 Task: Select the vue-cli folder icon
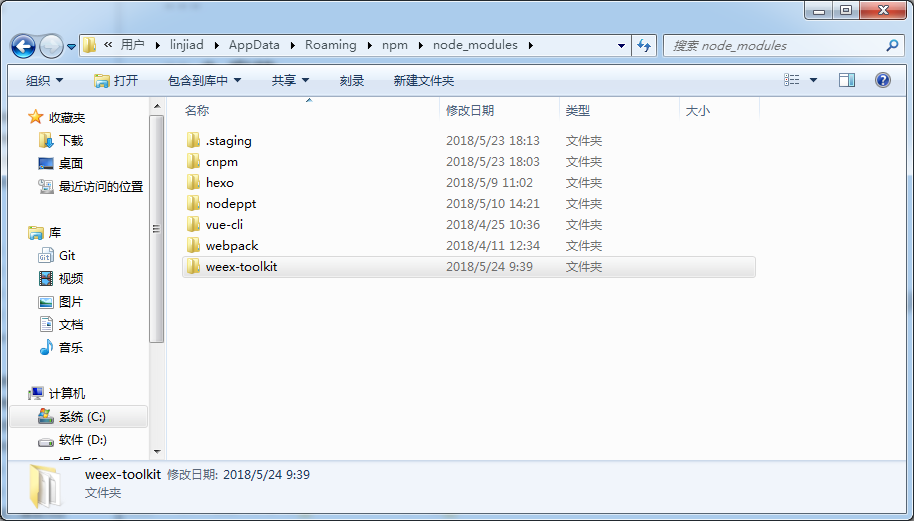coord(194,224)
